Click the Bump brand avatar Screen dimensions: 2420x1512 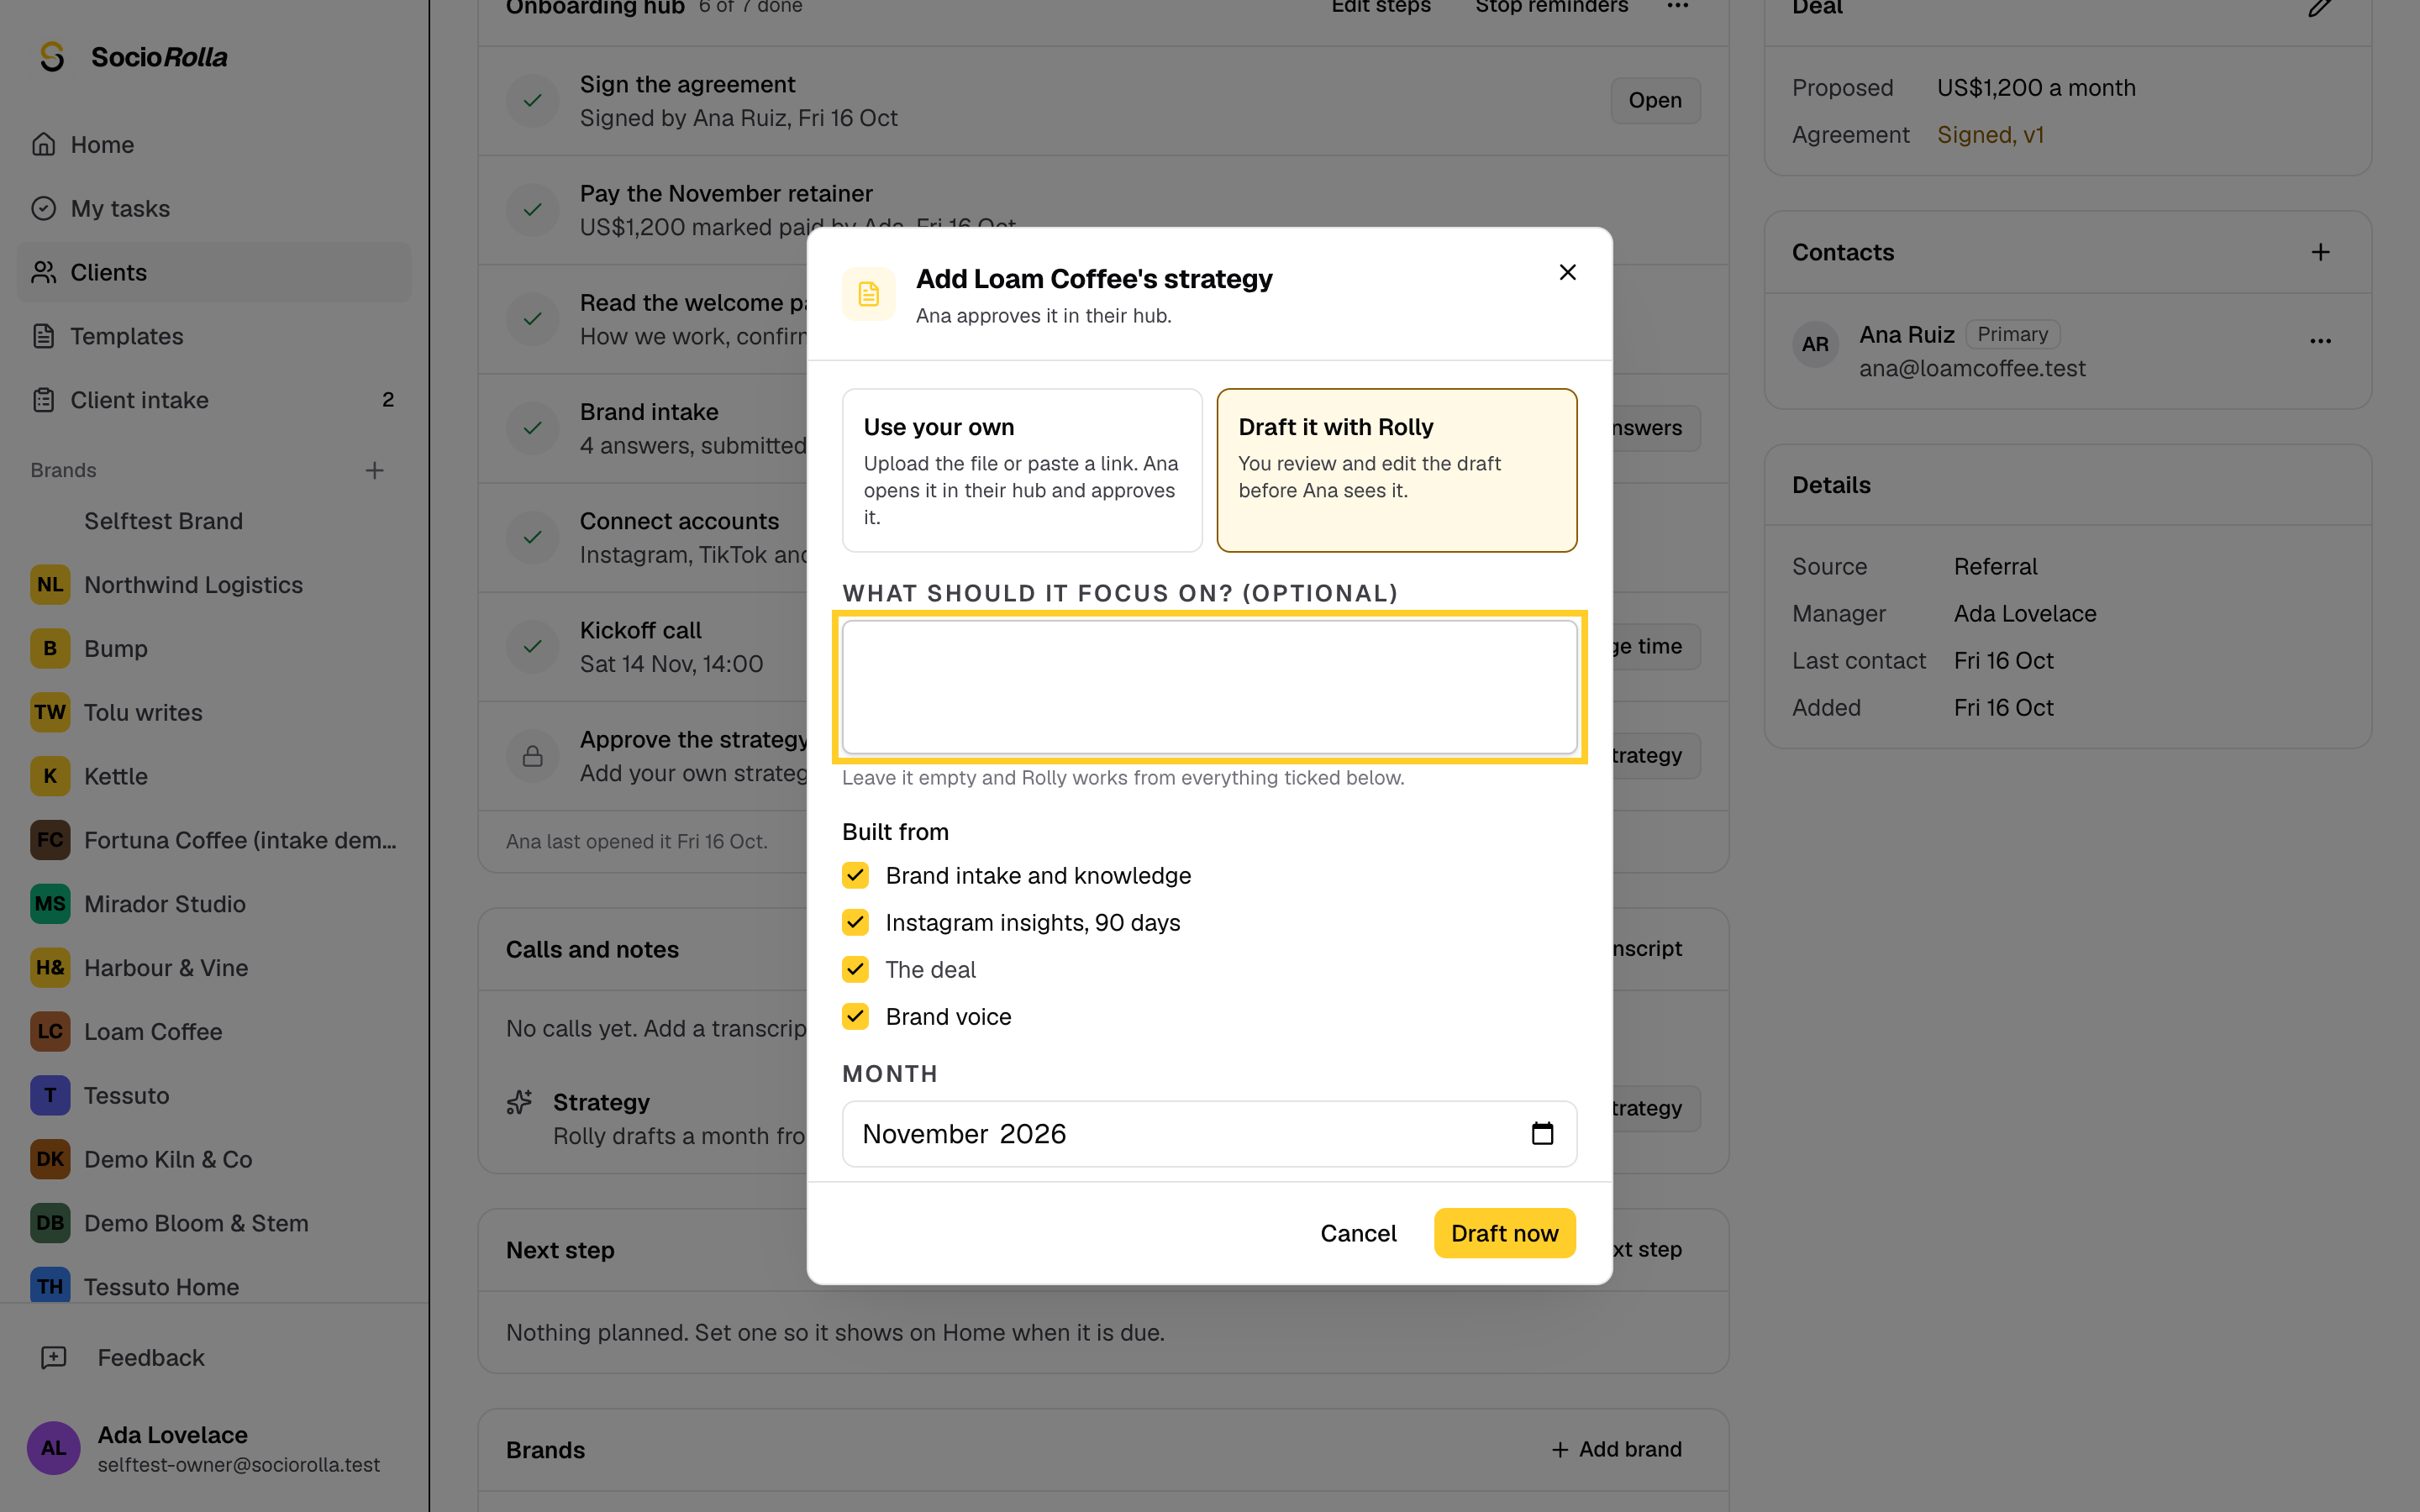coord(50,648)
